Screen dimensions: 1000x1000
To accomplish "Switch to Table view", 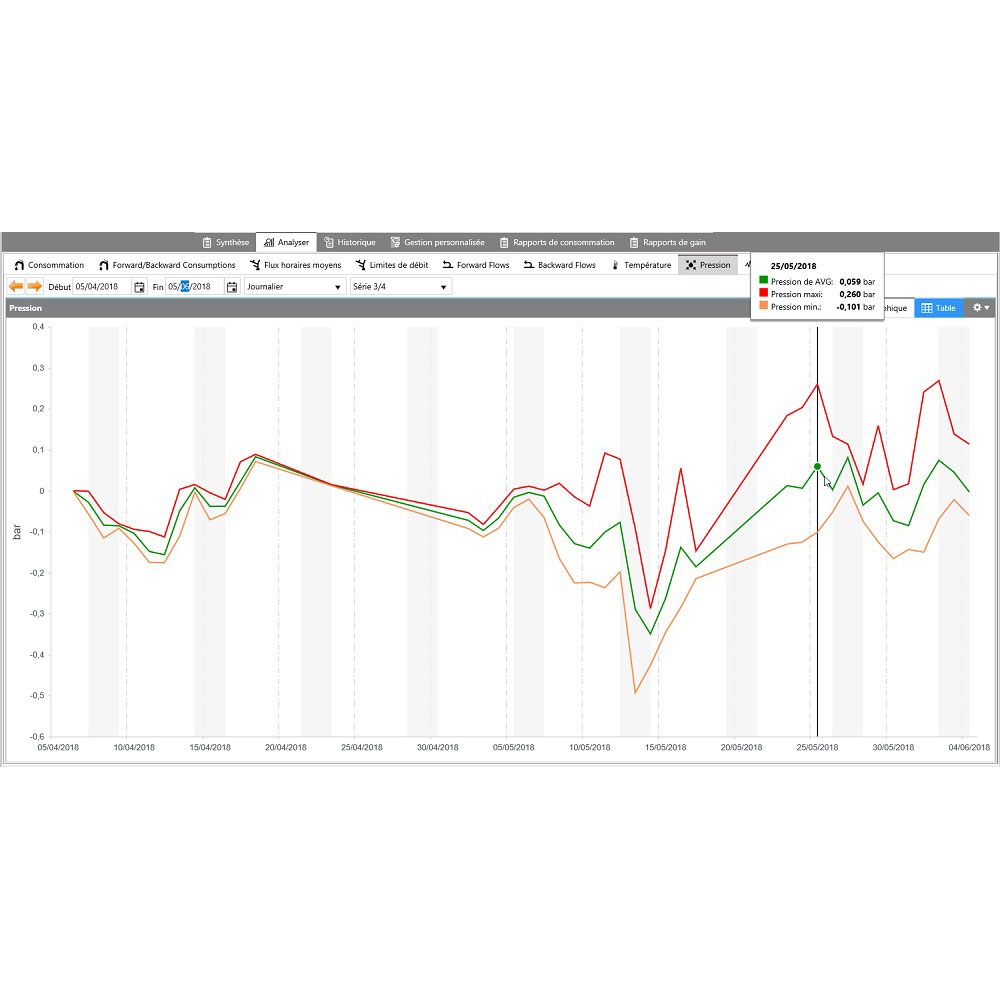I will (939, 307).
